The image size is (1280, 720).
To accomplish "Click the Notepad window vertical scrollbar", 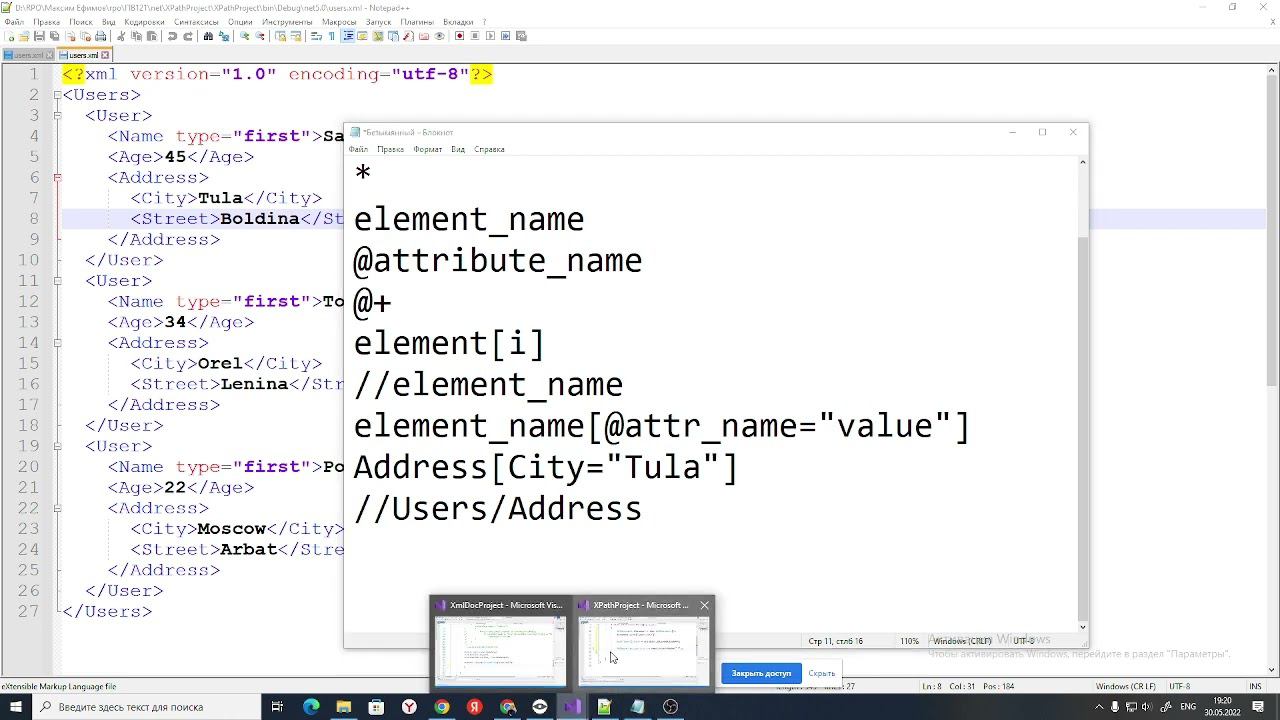I will point(1082,394).
